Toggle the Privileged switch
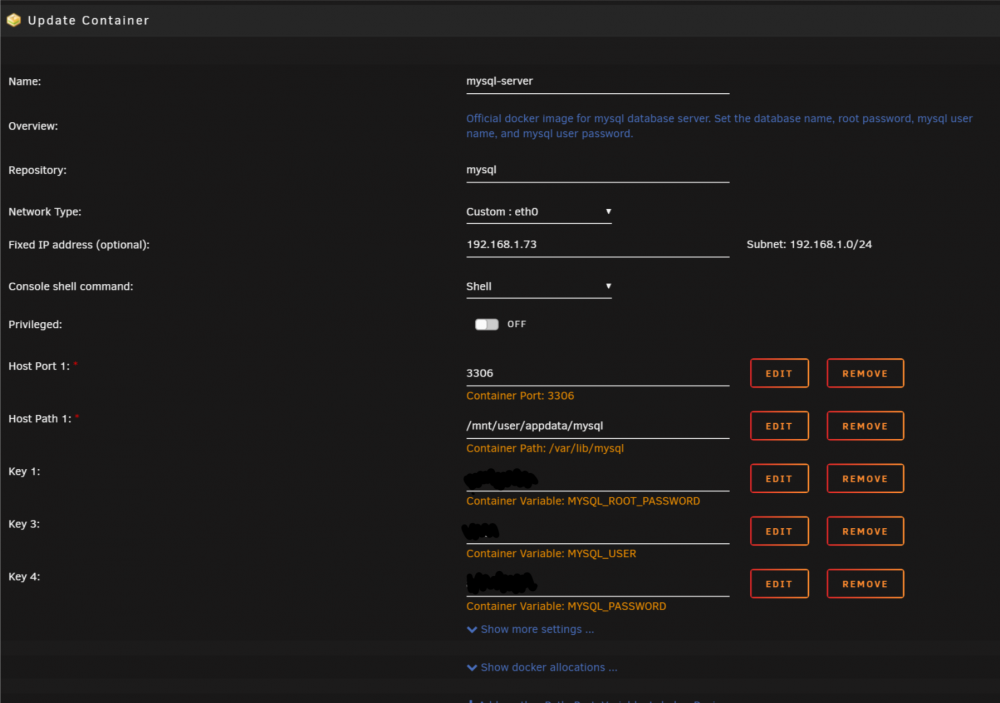The width and height of the screenshot is (1000, 703). coord(487,325)
